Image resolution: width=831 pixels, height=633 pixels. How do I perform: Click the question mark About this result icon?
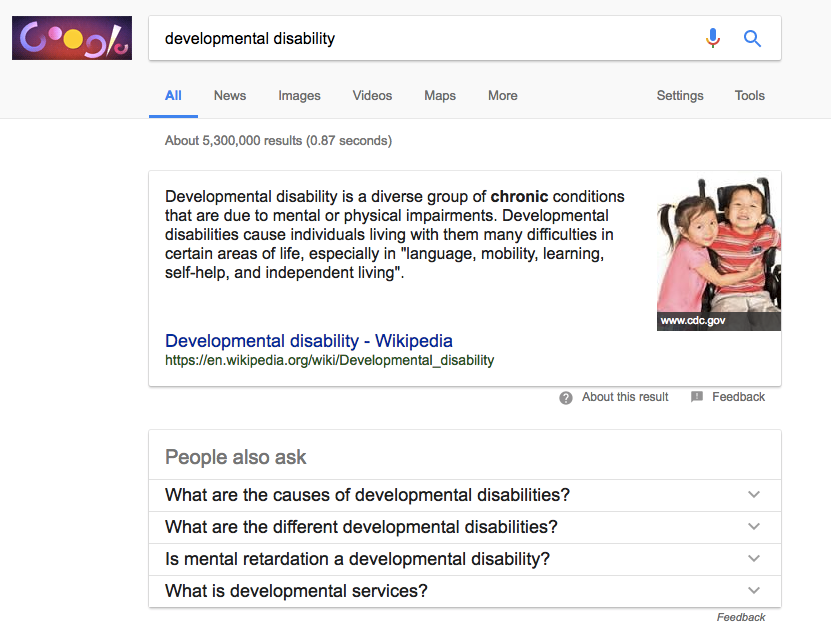566,397
